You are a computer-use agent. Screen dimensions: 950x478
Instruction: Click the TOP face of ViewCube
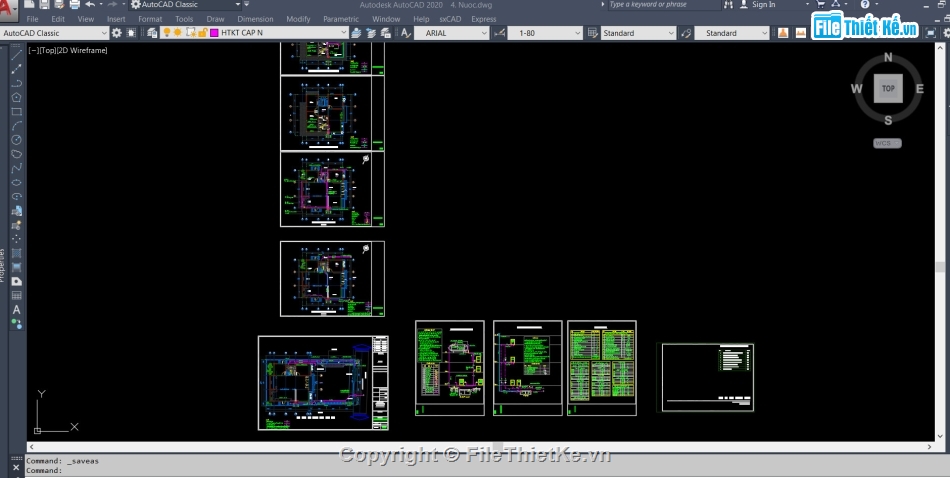888,88
